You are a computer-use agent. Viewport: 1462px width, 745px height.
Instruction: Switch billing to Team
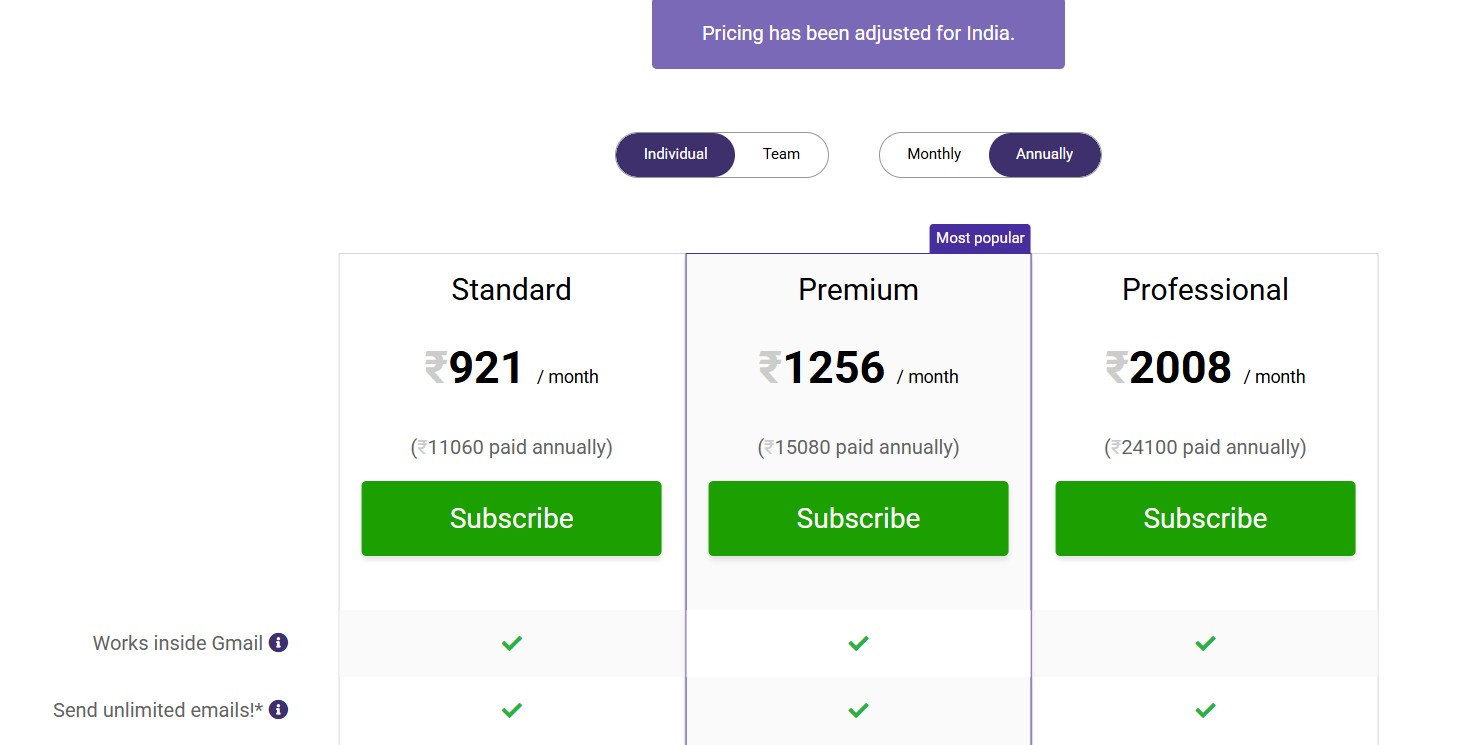(781, 154)
